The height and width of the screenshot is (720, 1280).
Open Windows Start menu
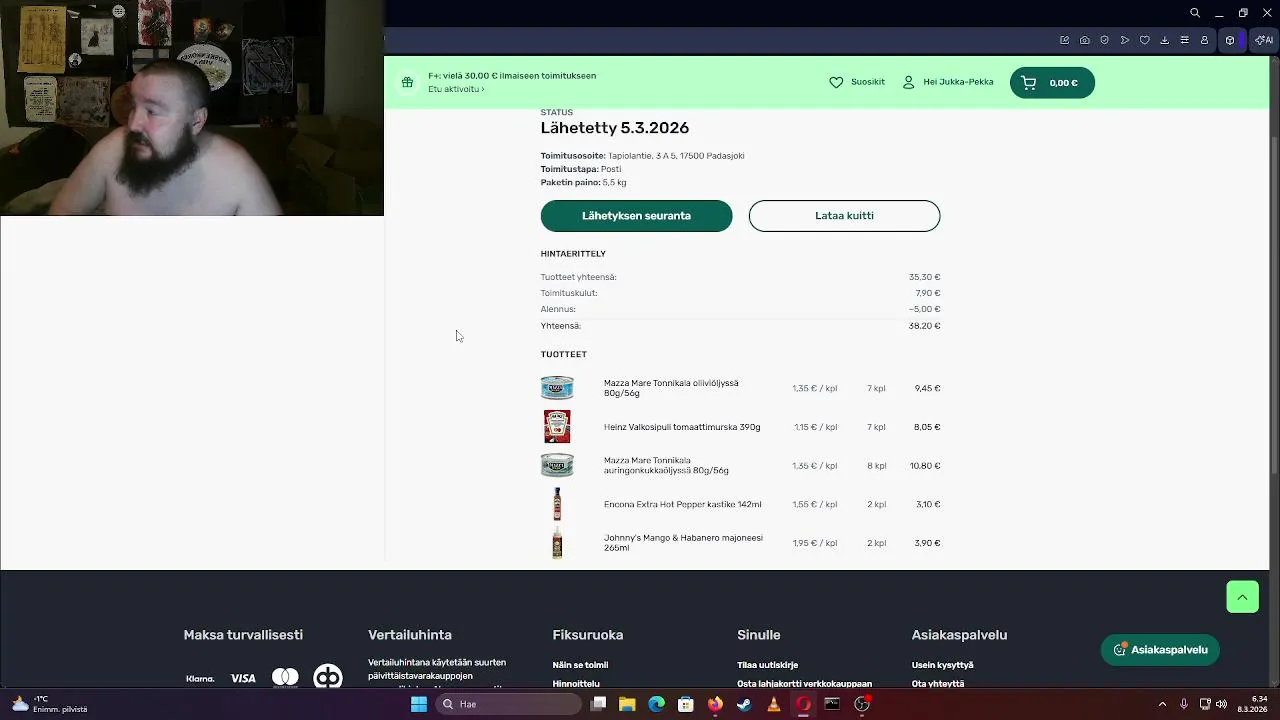point(419,704)
